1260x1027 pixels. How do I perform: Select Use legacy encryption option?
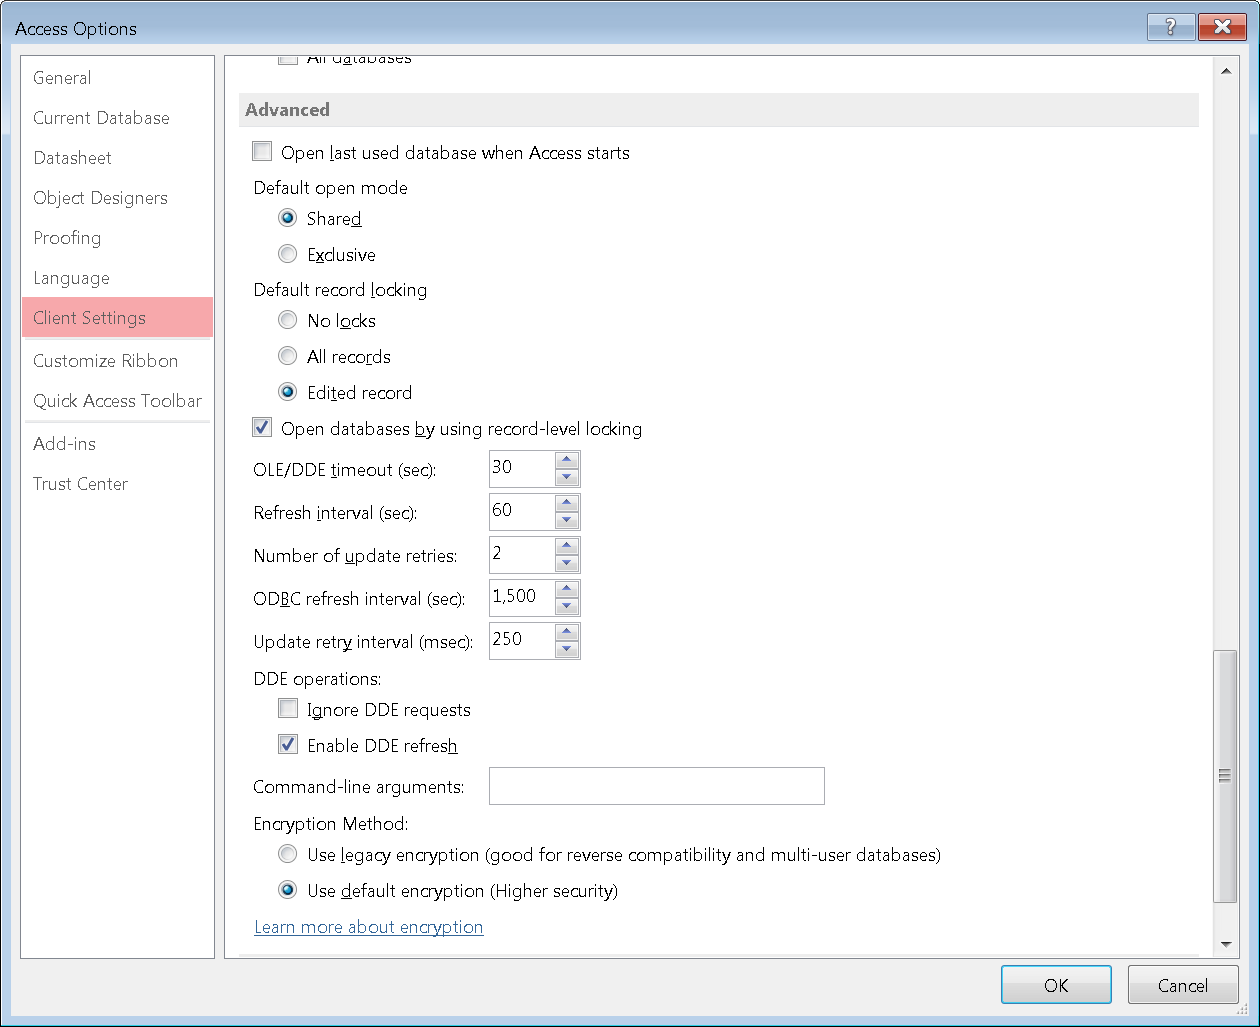click(x=288, y=854)
